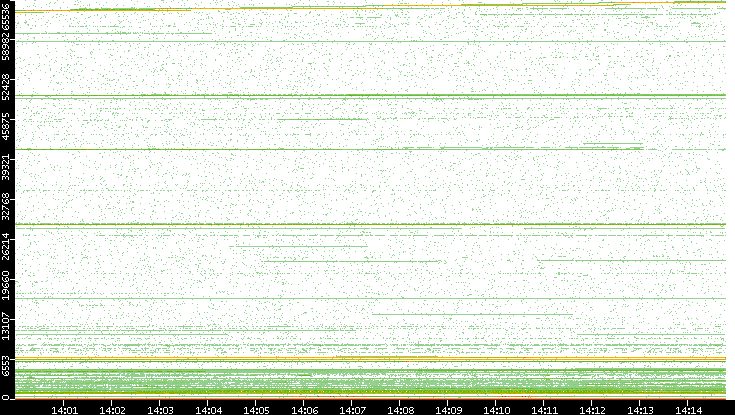Select the 45875 vertical axis label
The width and height of the screenshot is (735, 415).
[5, 127]
